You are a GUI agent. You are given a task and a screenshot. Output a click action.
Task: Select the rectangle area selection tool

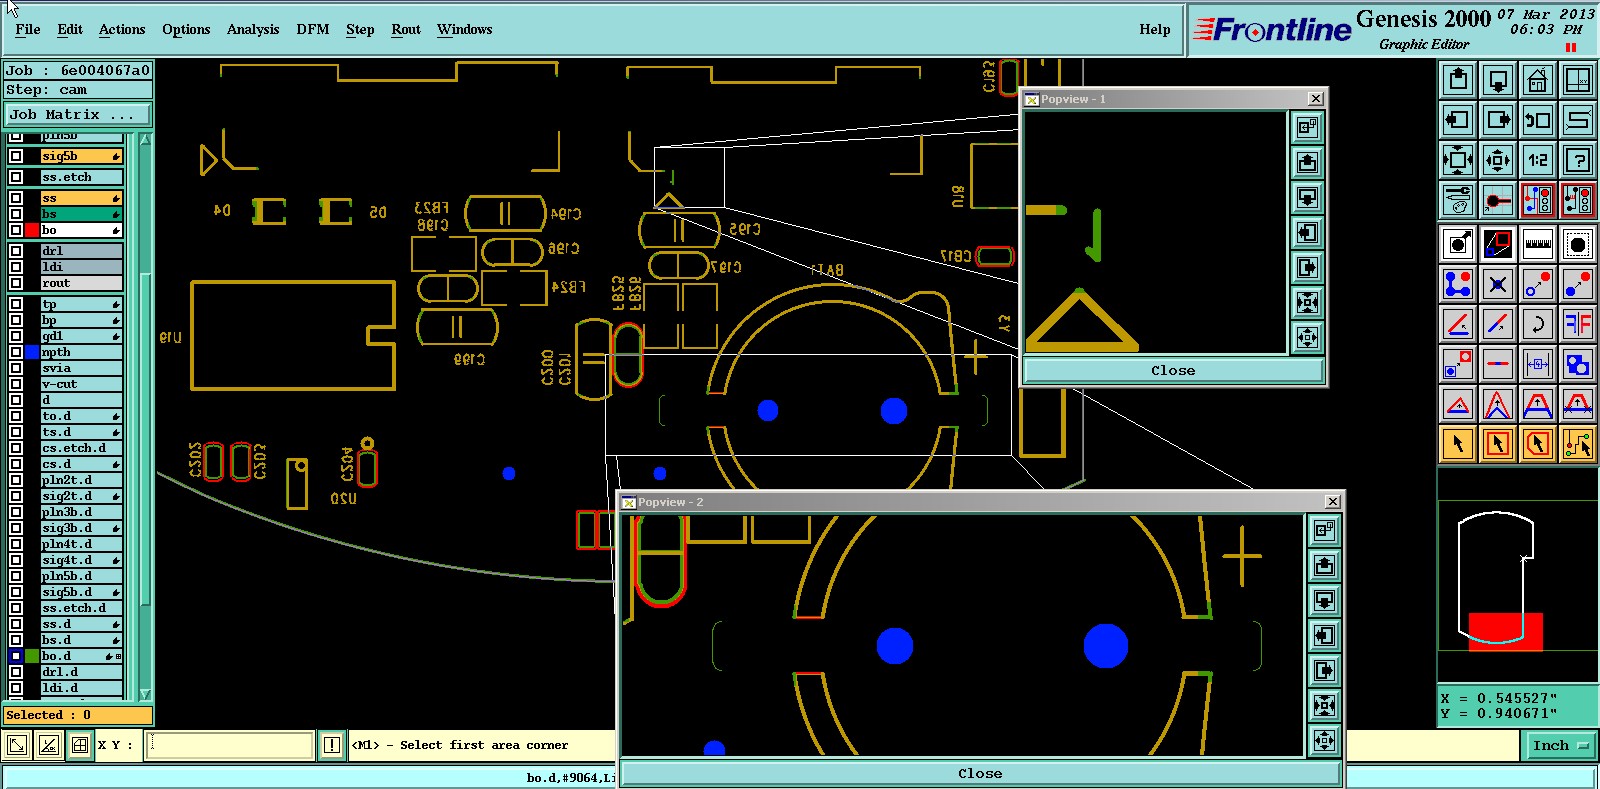[1498, 443]
